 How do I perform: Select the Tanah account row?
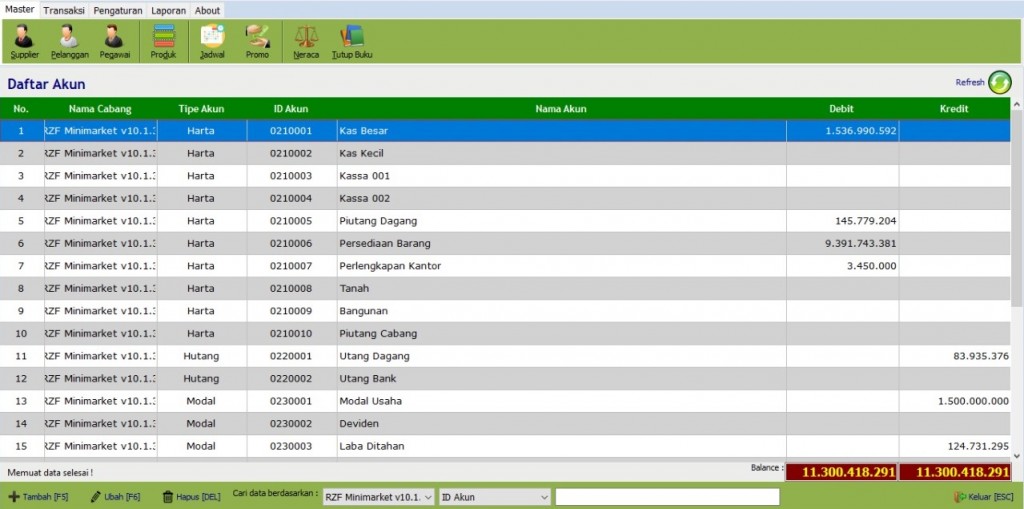[505, 288]
